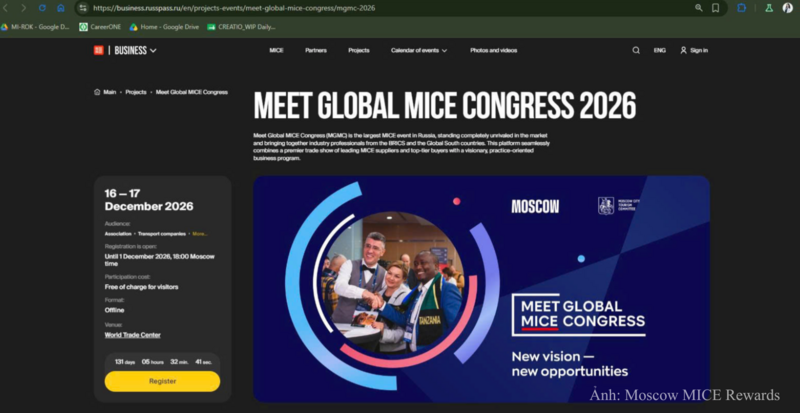Open the Projects menu item
The height and width of the screenshot is (413, 800).
click(359, 51)
